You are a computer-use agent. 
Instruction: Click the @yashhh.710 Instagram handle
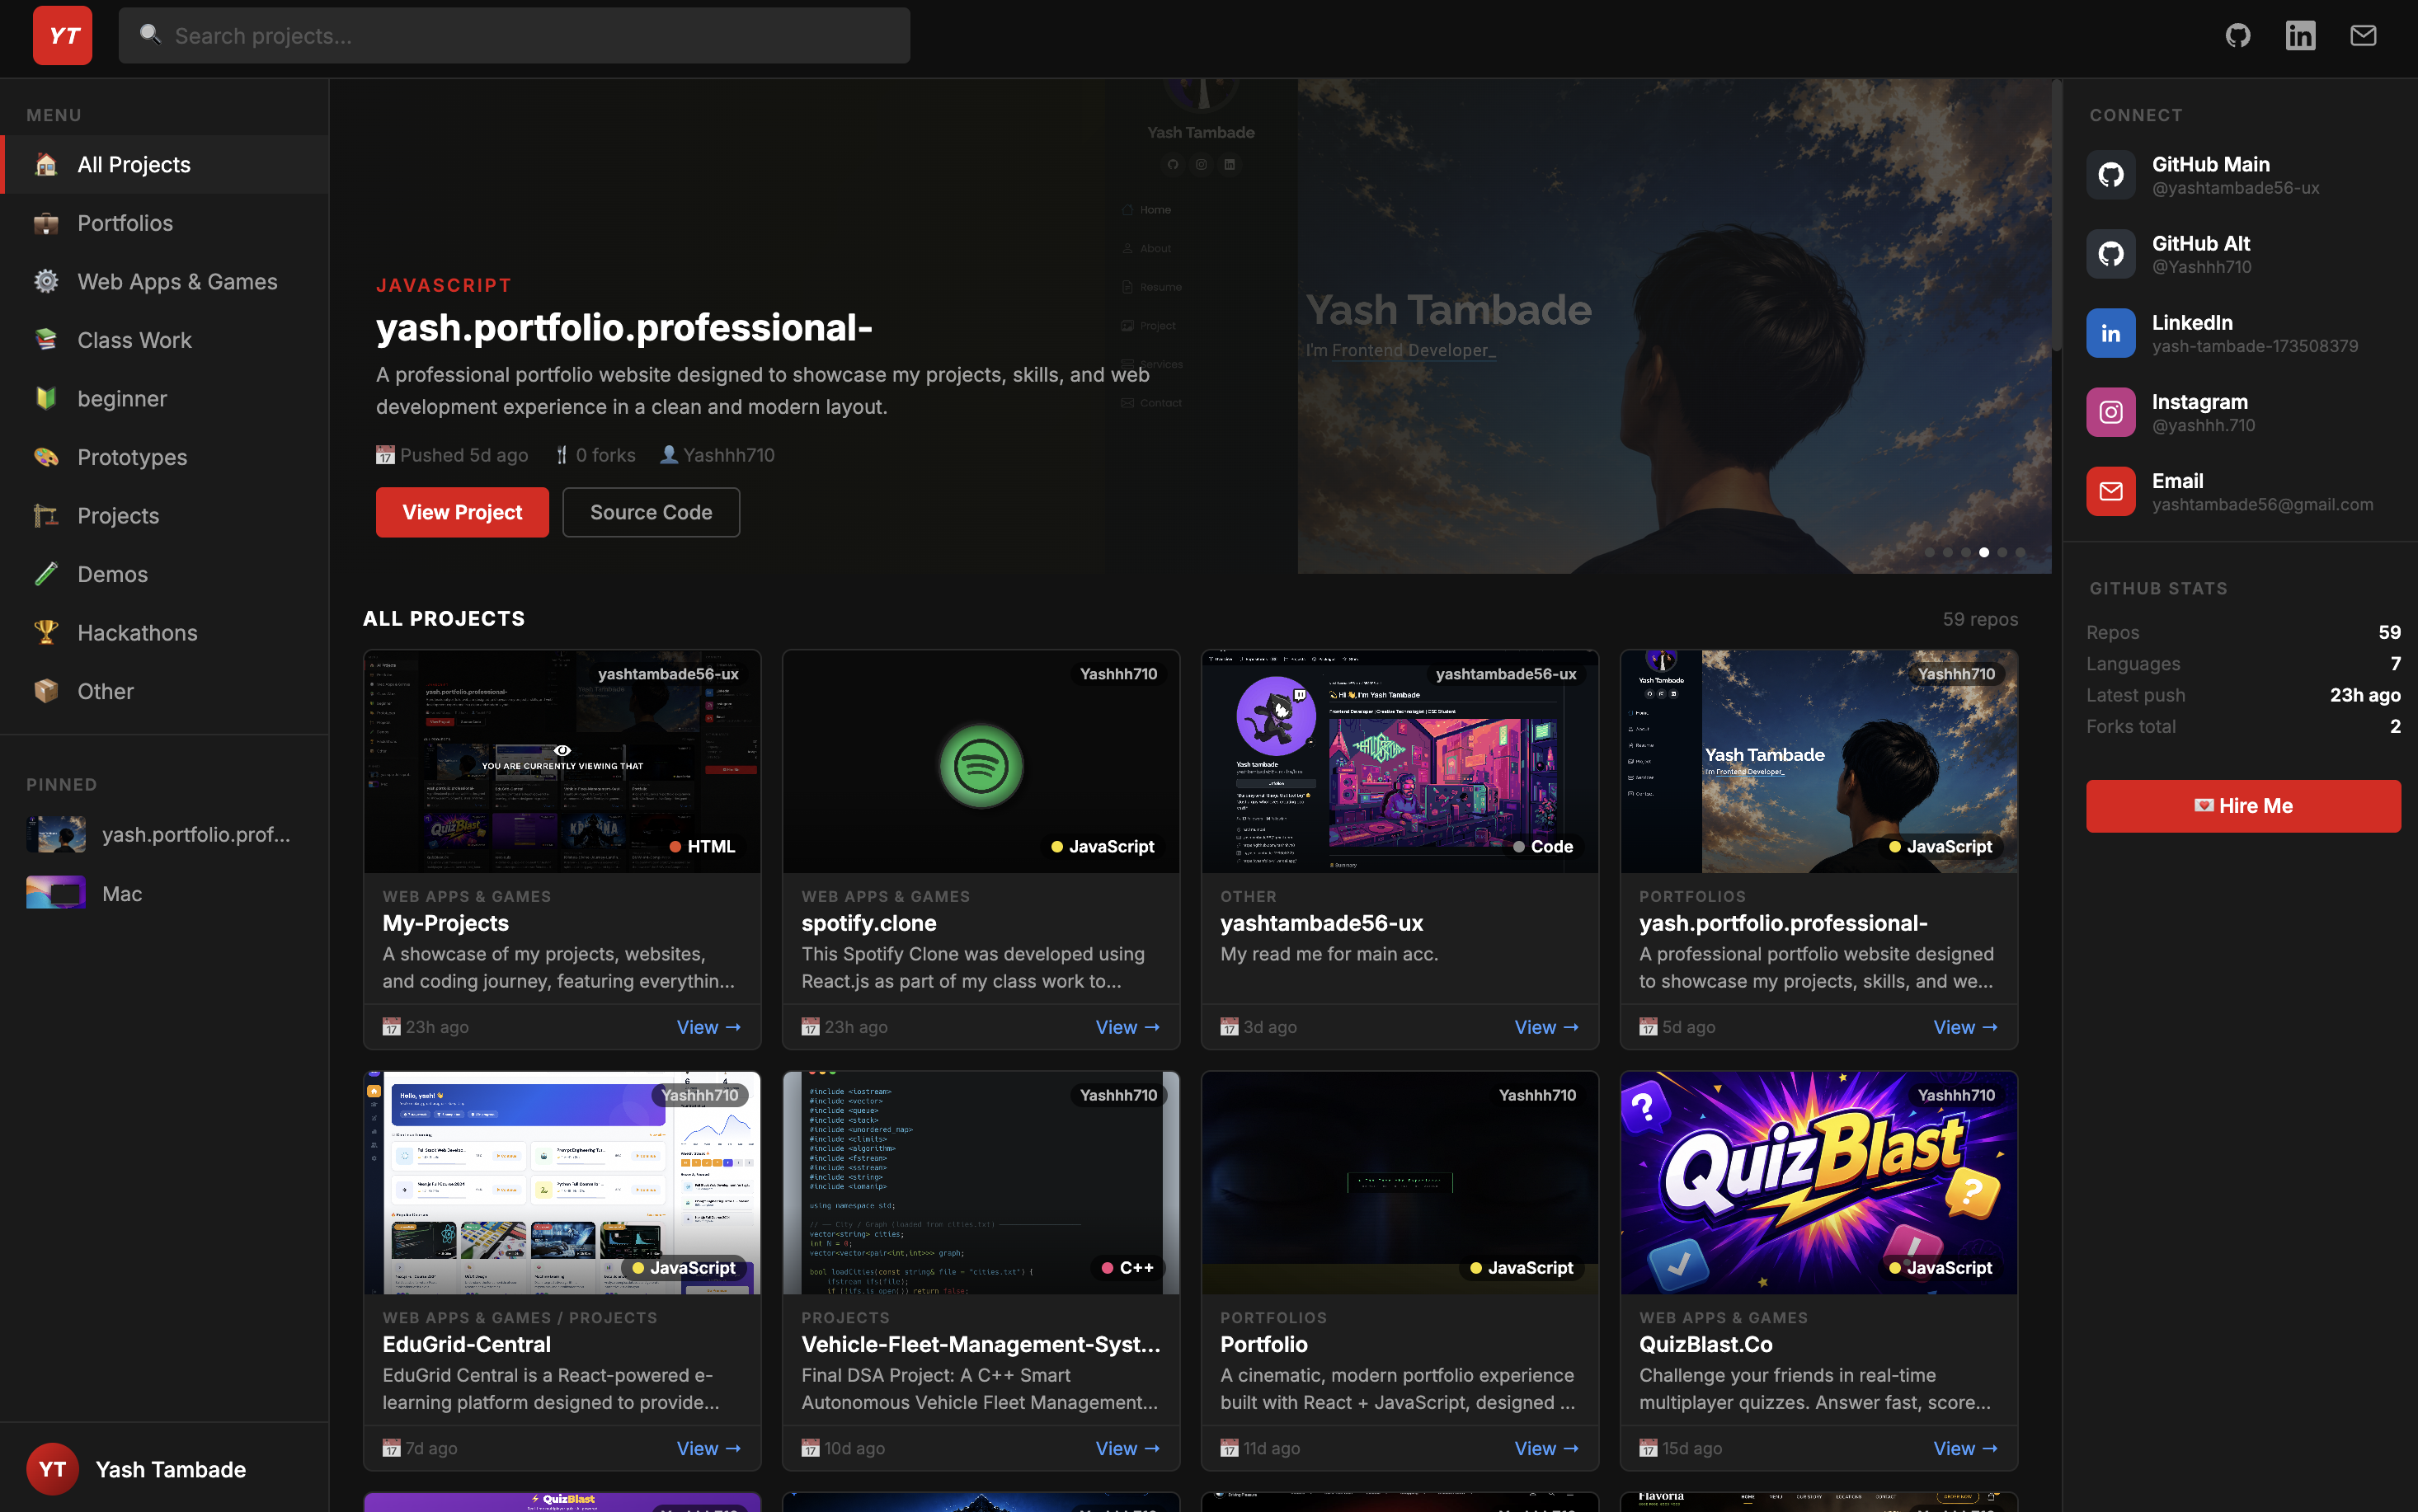pos(2203,425)
